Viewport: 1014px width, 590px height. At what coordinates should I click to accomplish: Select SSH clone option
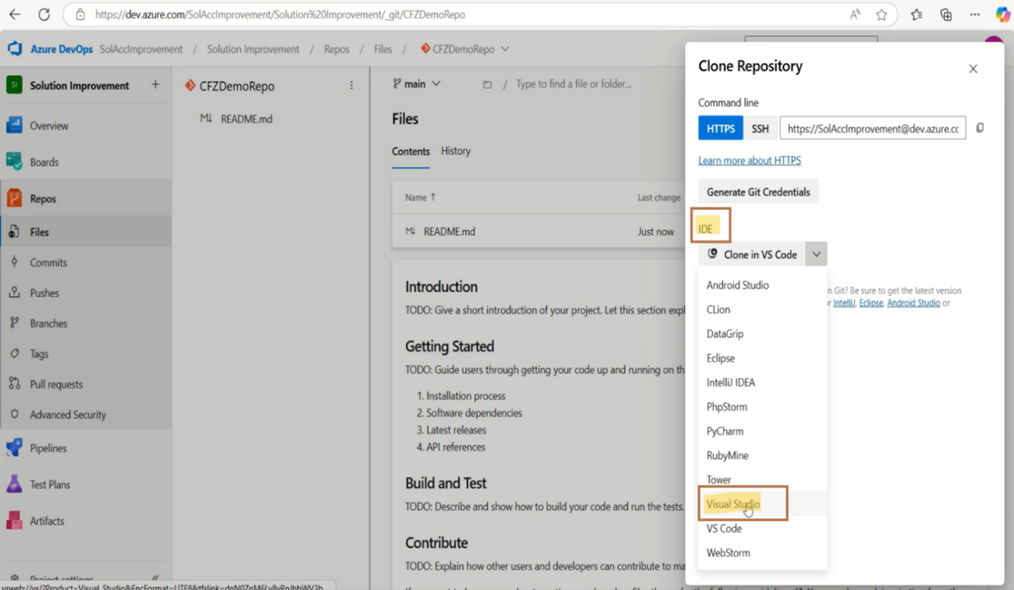(x=760, y=128)
